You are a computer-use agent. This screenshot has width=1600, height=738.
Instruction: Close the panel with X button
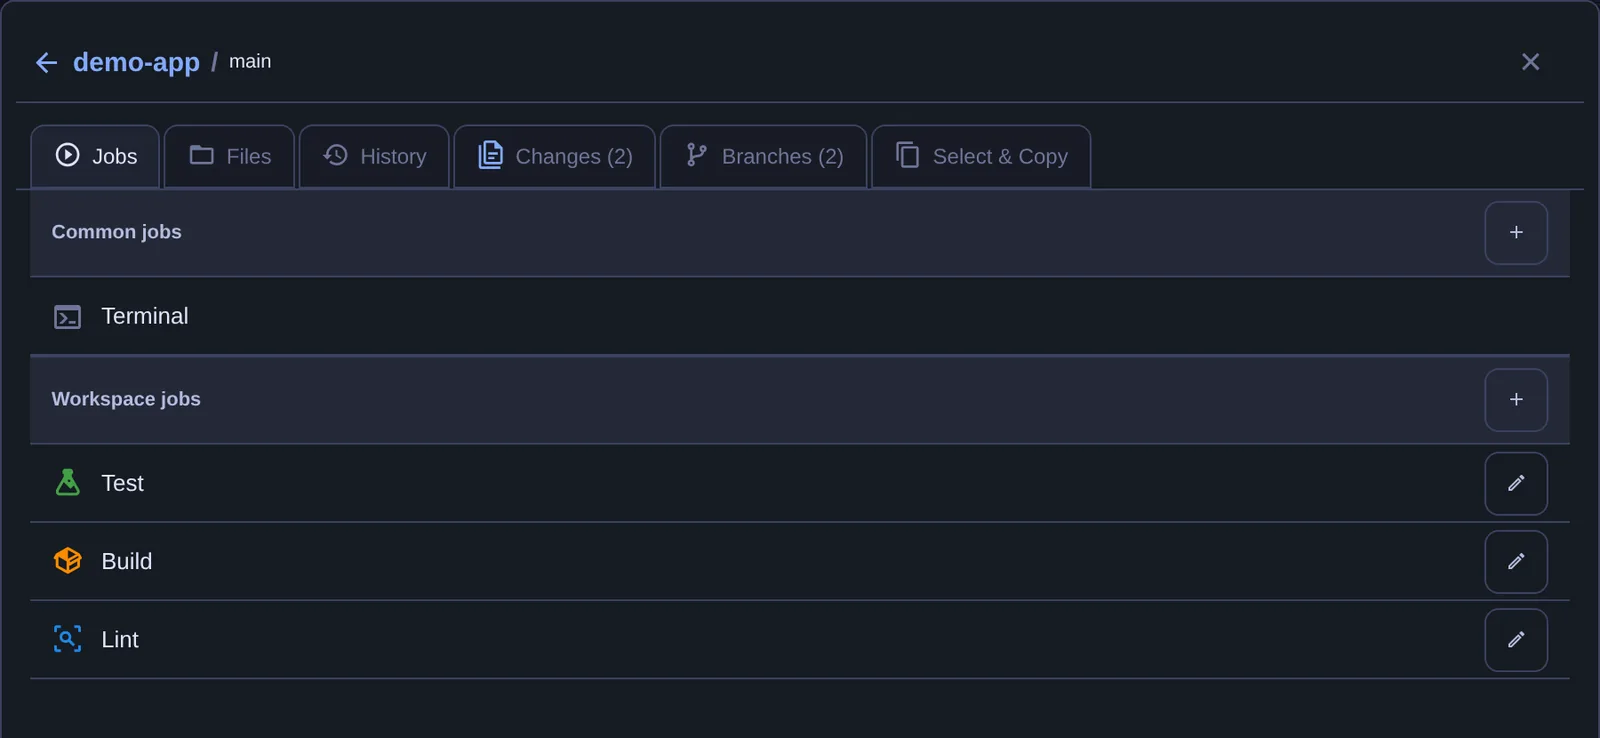click(x=1530, y=62)
